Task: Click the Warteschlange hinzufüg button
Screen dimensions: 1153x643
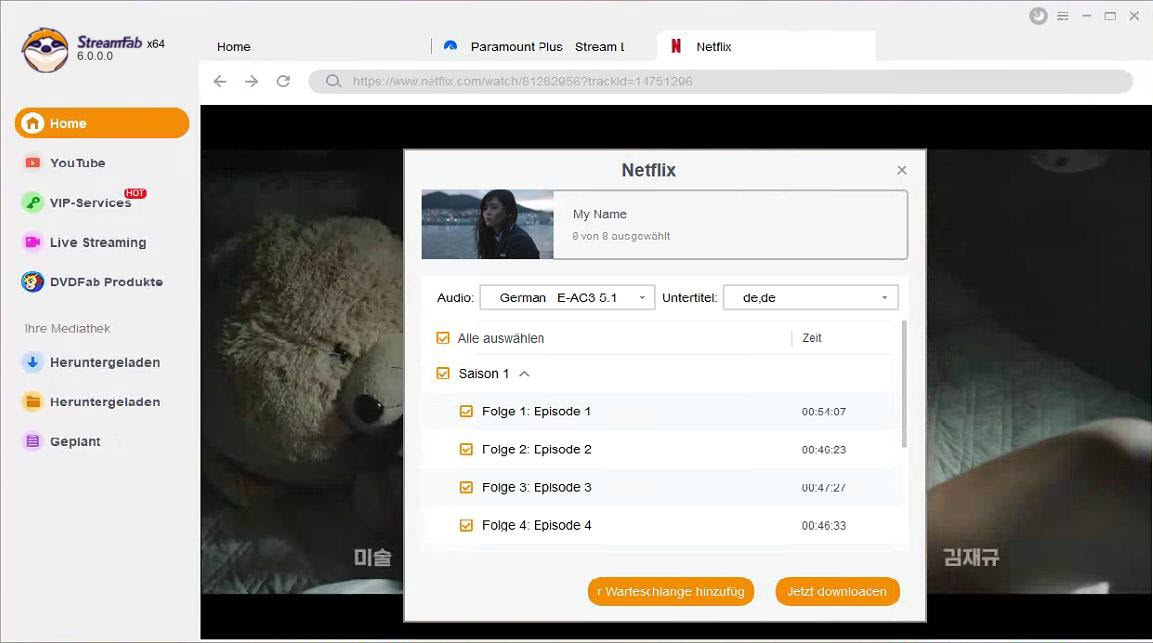Action: [671, 592]
